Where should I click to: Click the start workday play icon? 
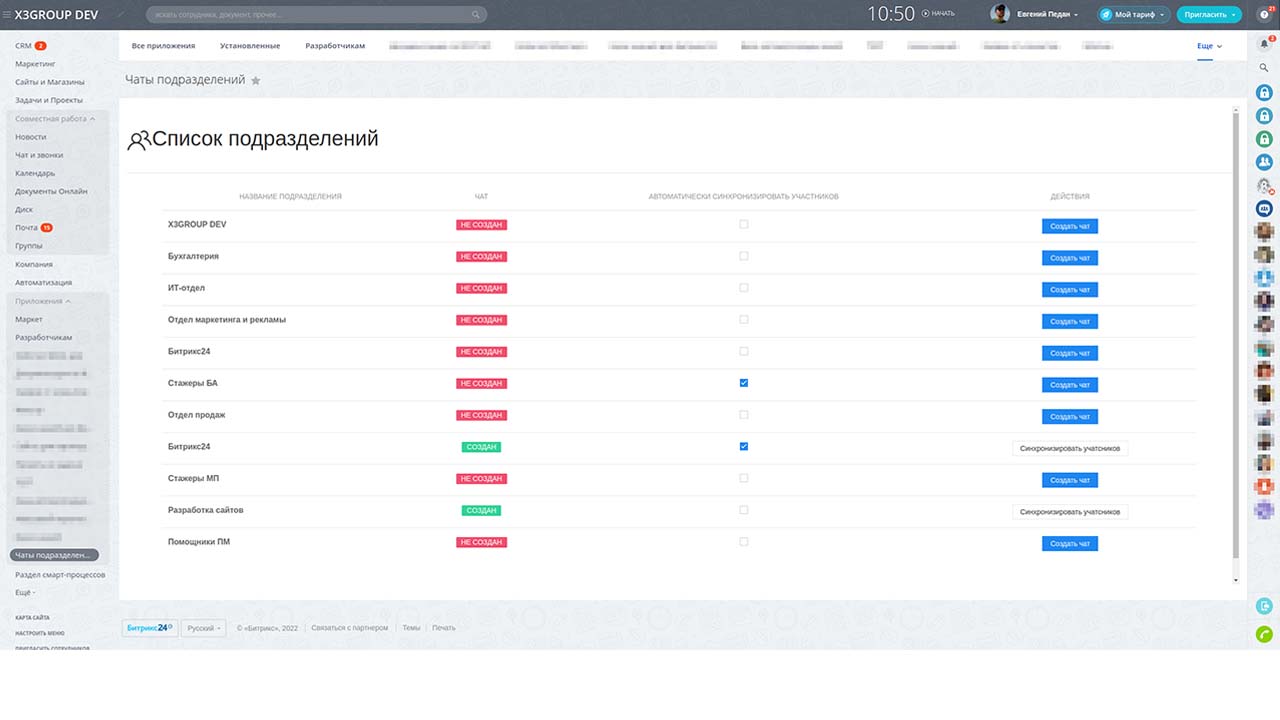click(925, 14)
